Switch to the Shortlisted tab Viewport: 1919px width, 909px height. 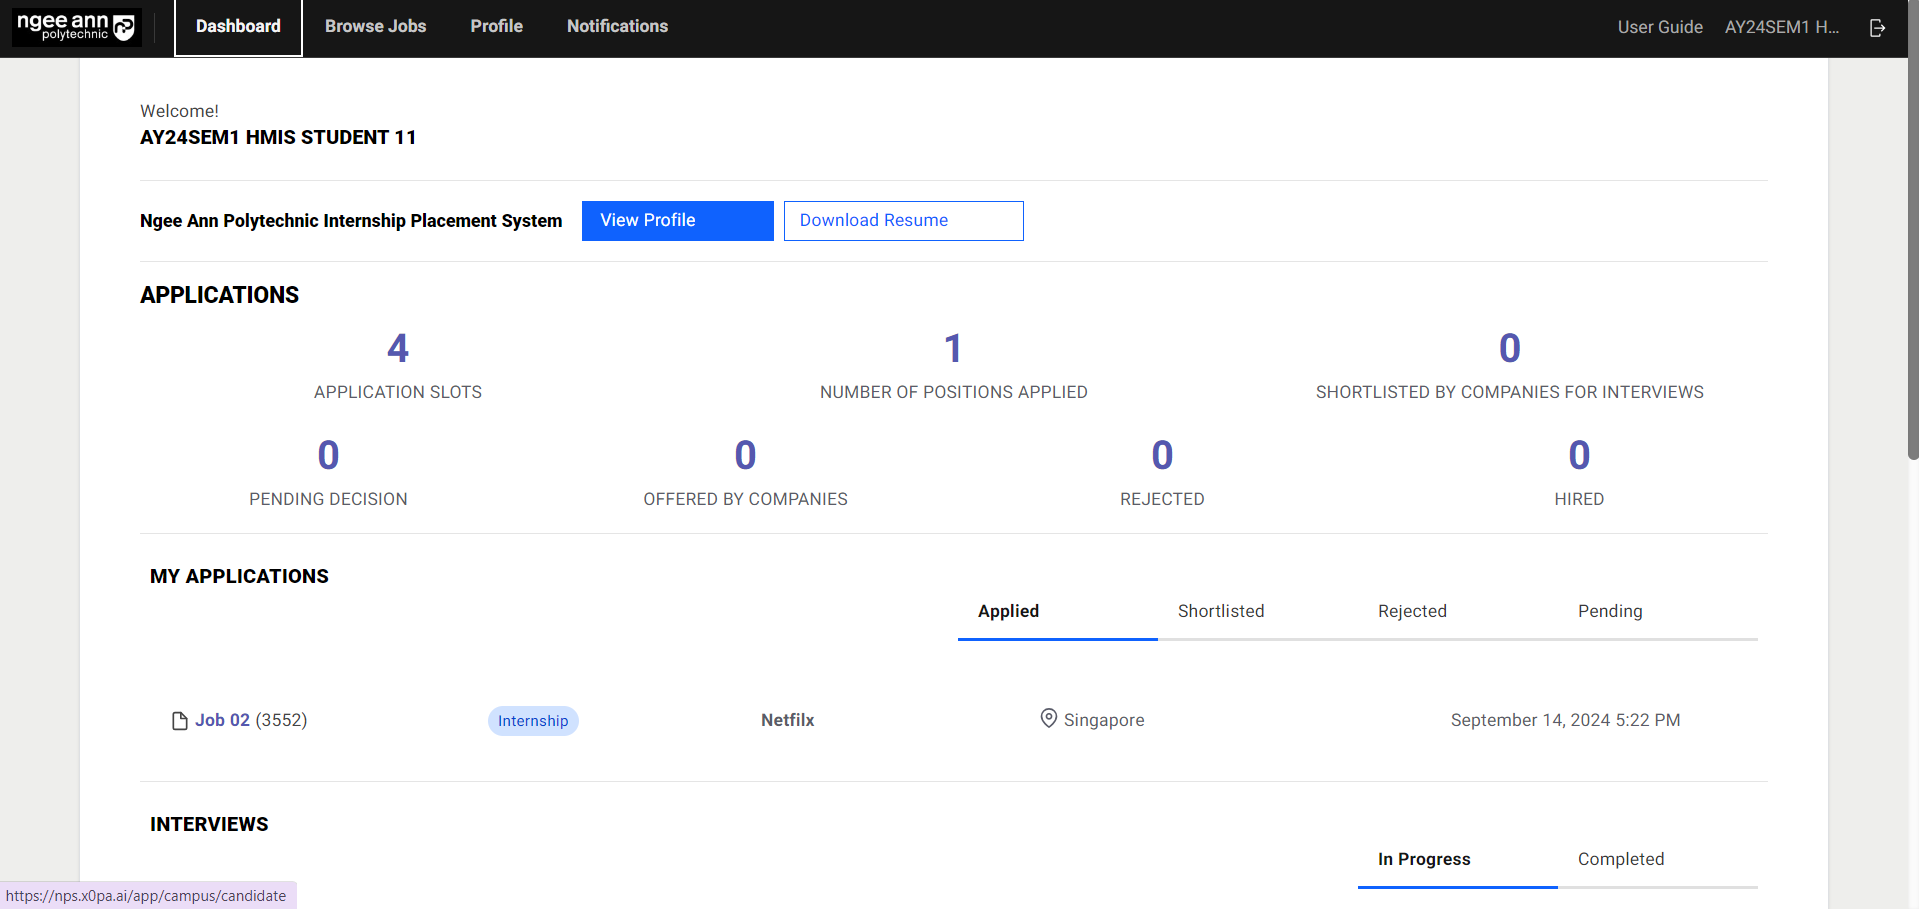pyautogui.click(x=1220, y=612)
